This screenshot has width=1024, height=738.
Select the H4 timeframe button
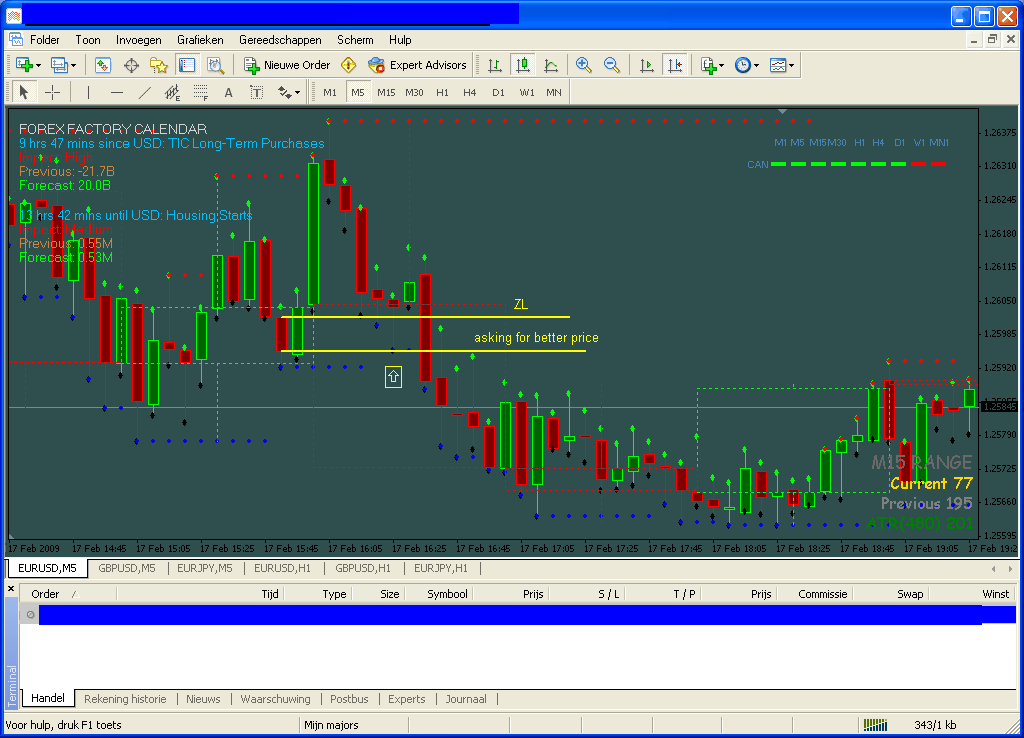point(470,92)
